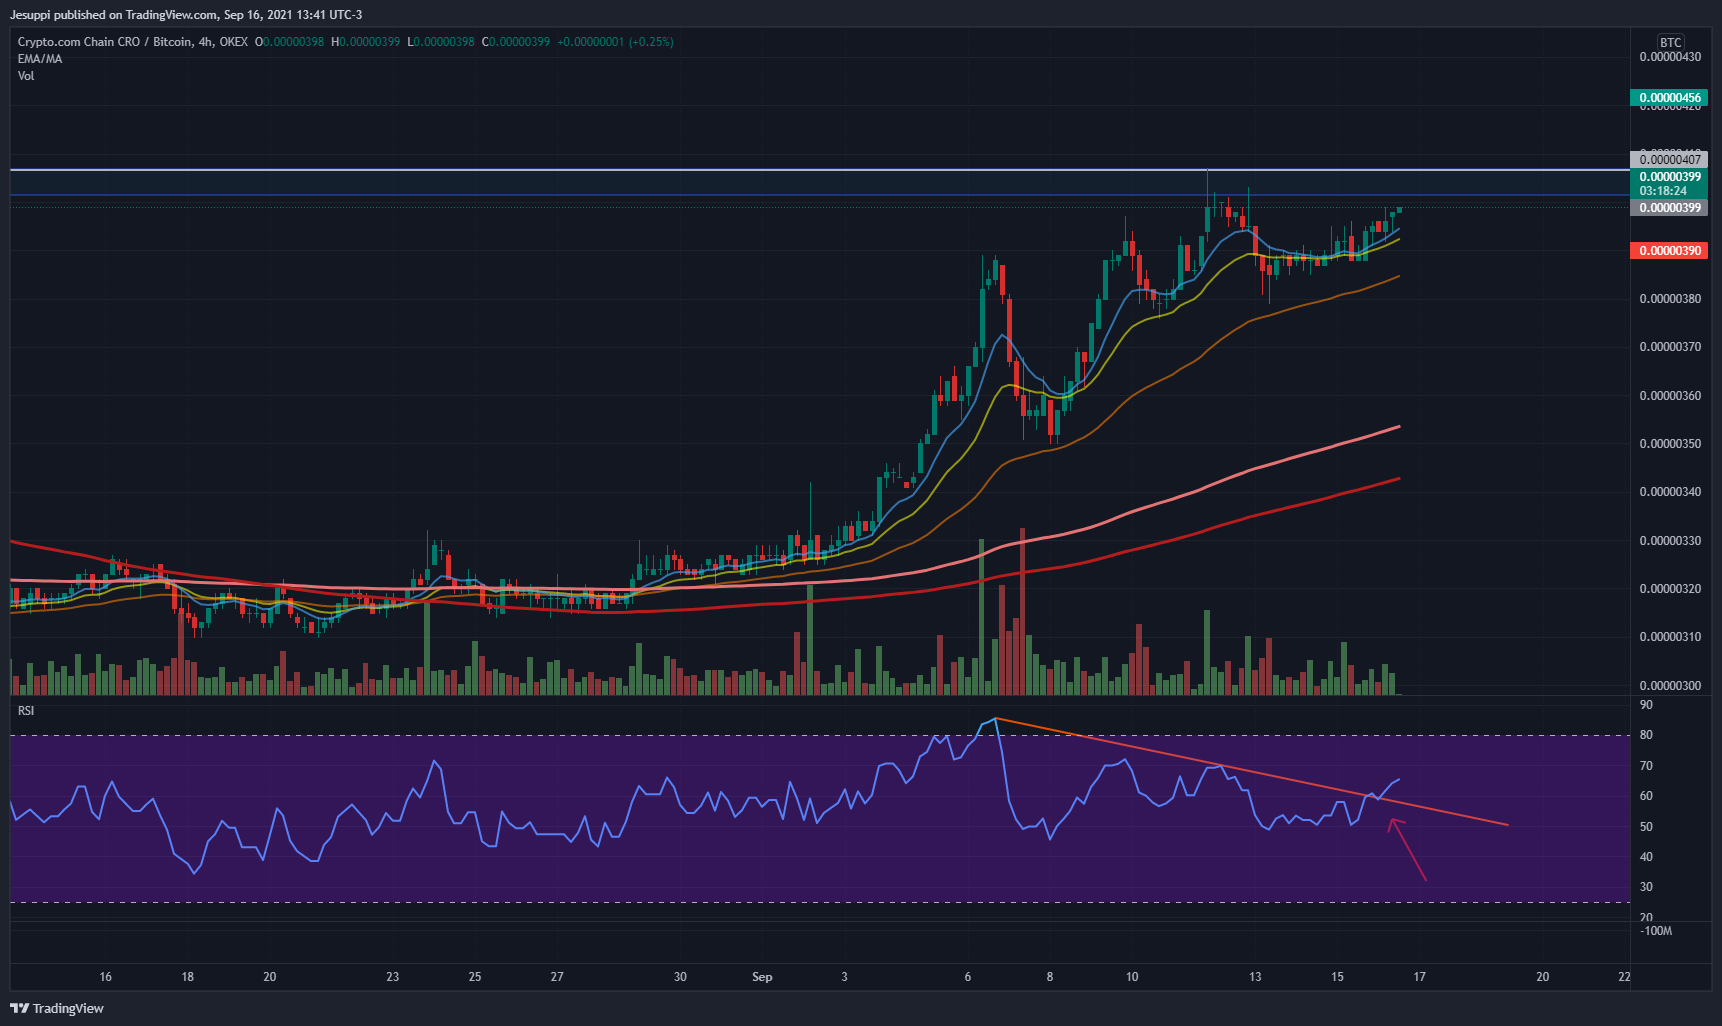Click the RSI scale value 80

coord(1646,735)
